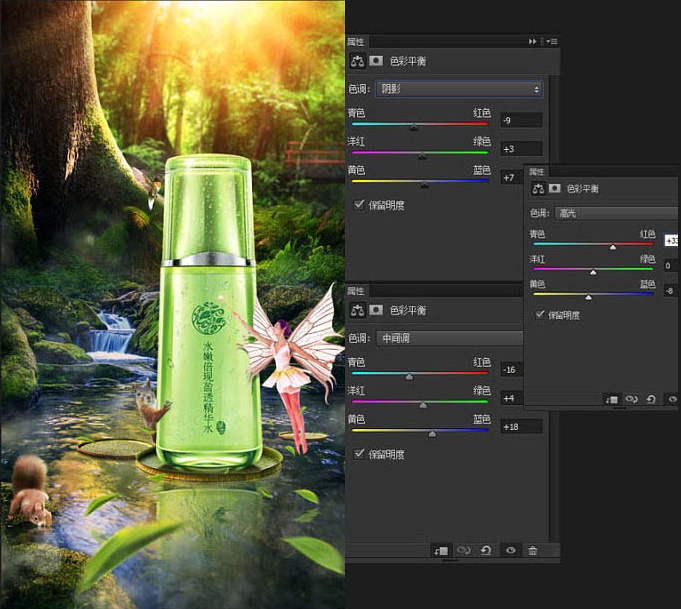
Task: Click the 黄色-蓝色 value field showing +18
Action: 522,426
